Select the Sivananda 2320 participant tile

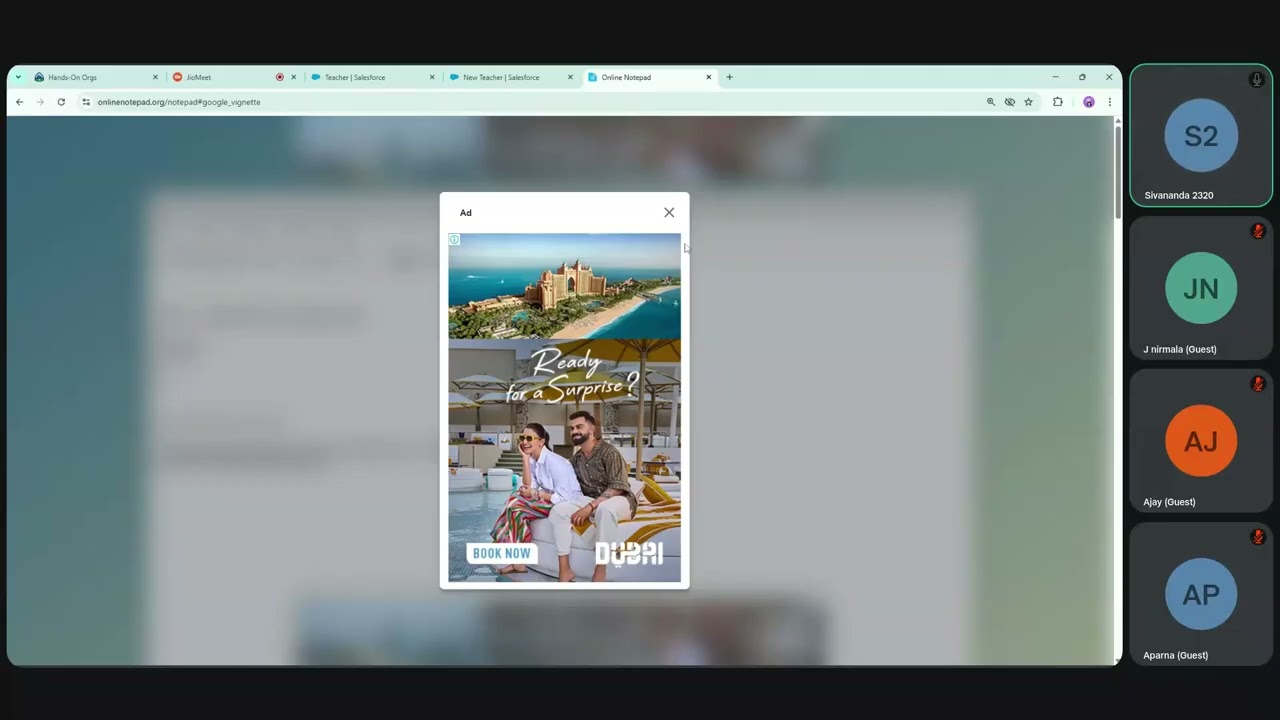pyautogui.click(x=1201, y=135)
